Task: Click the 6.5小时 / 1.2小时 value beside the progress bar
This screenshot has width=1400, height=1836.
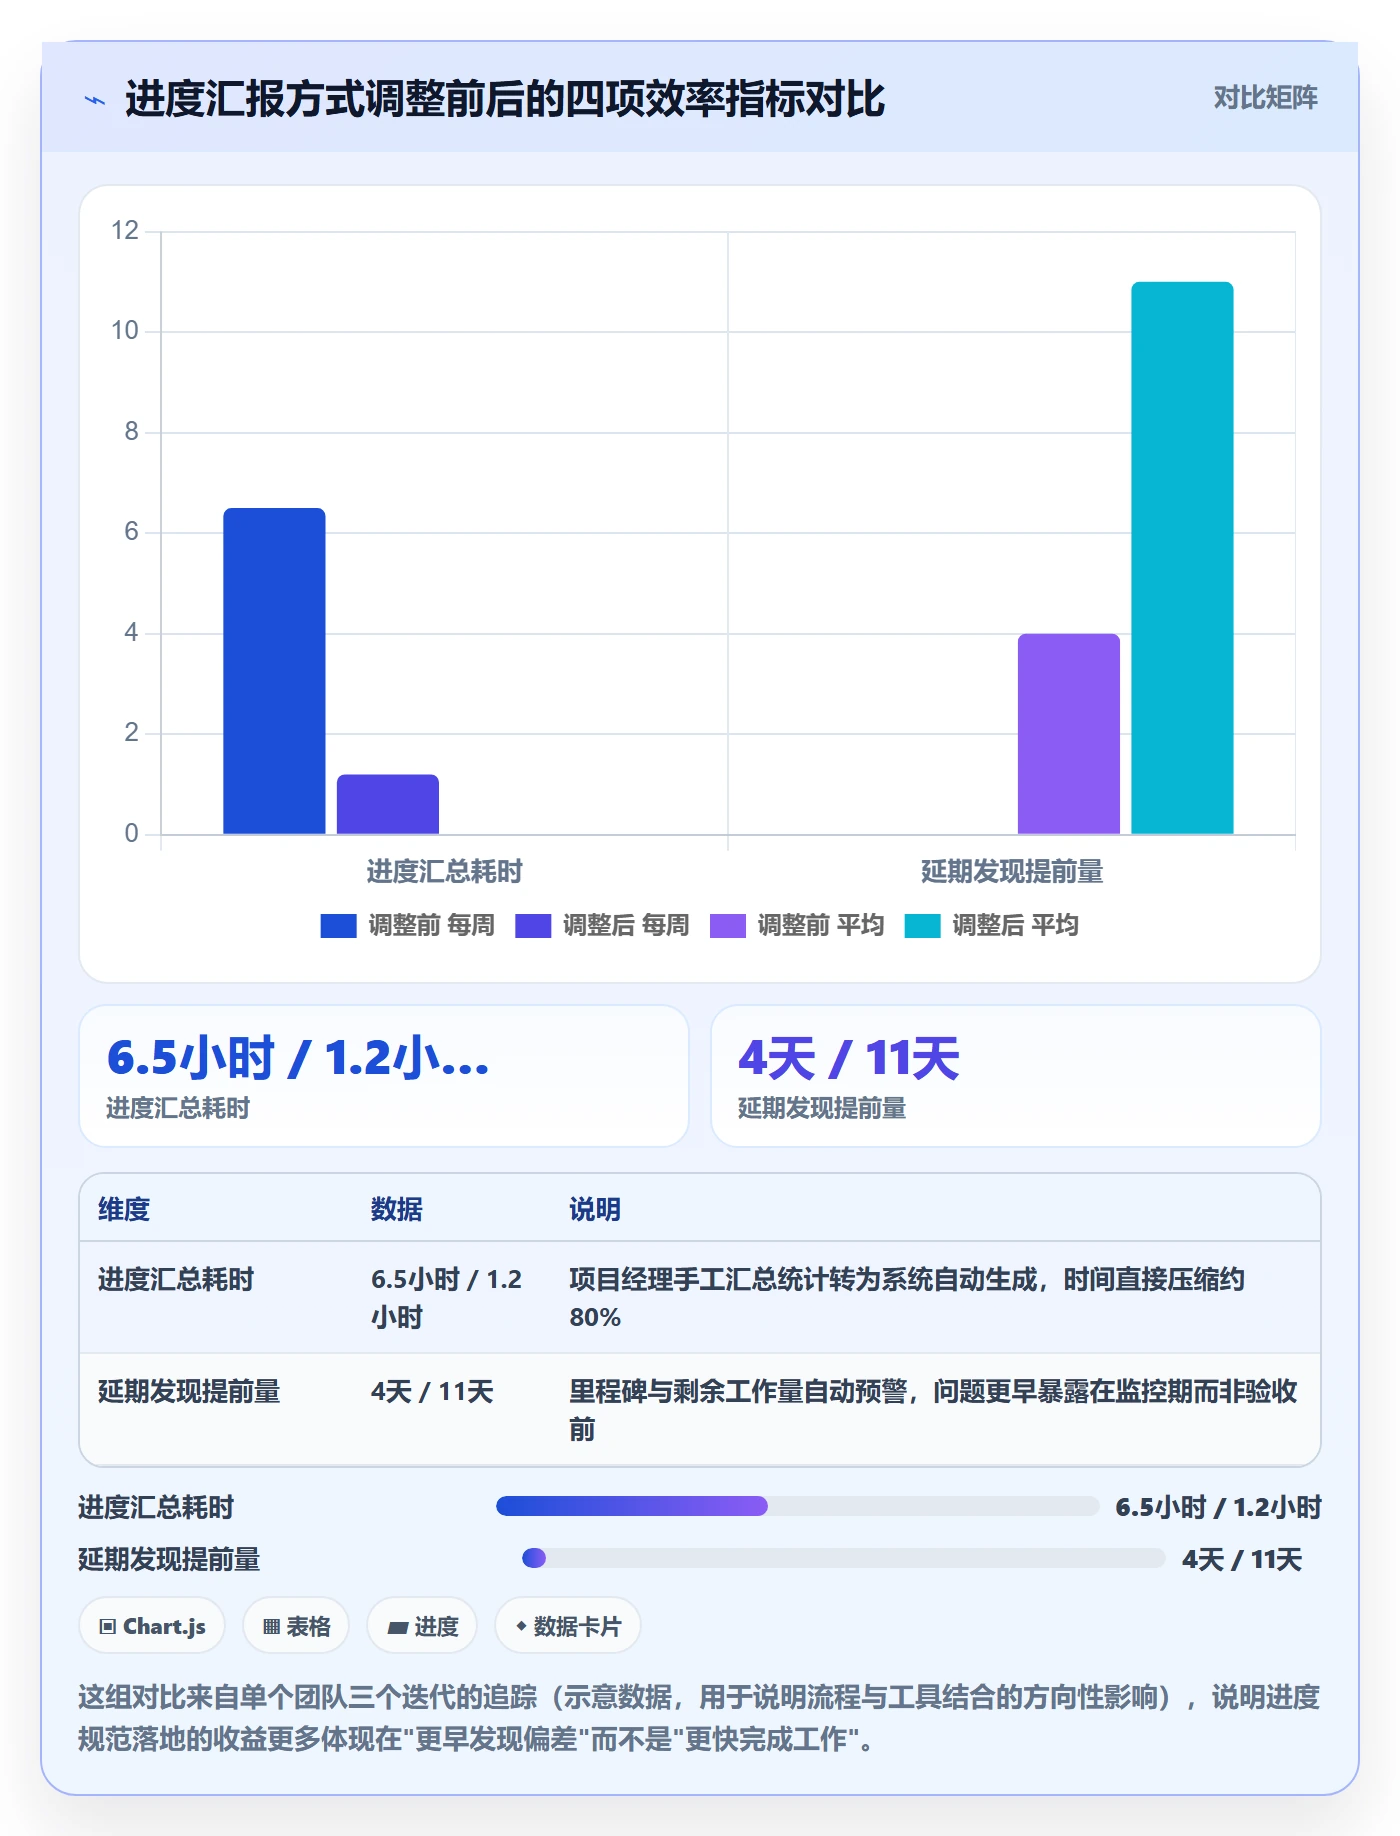Action: pos(1218,1507)
